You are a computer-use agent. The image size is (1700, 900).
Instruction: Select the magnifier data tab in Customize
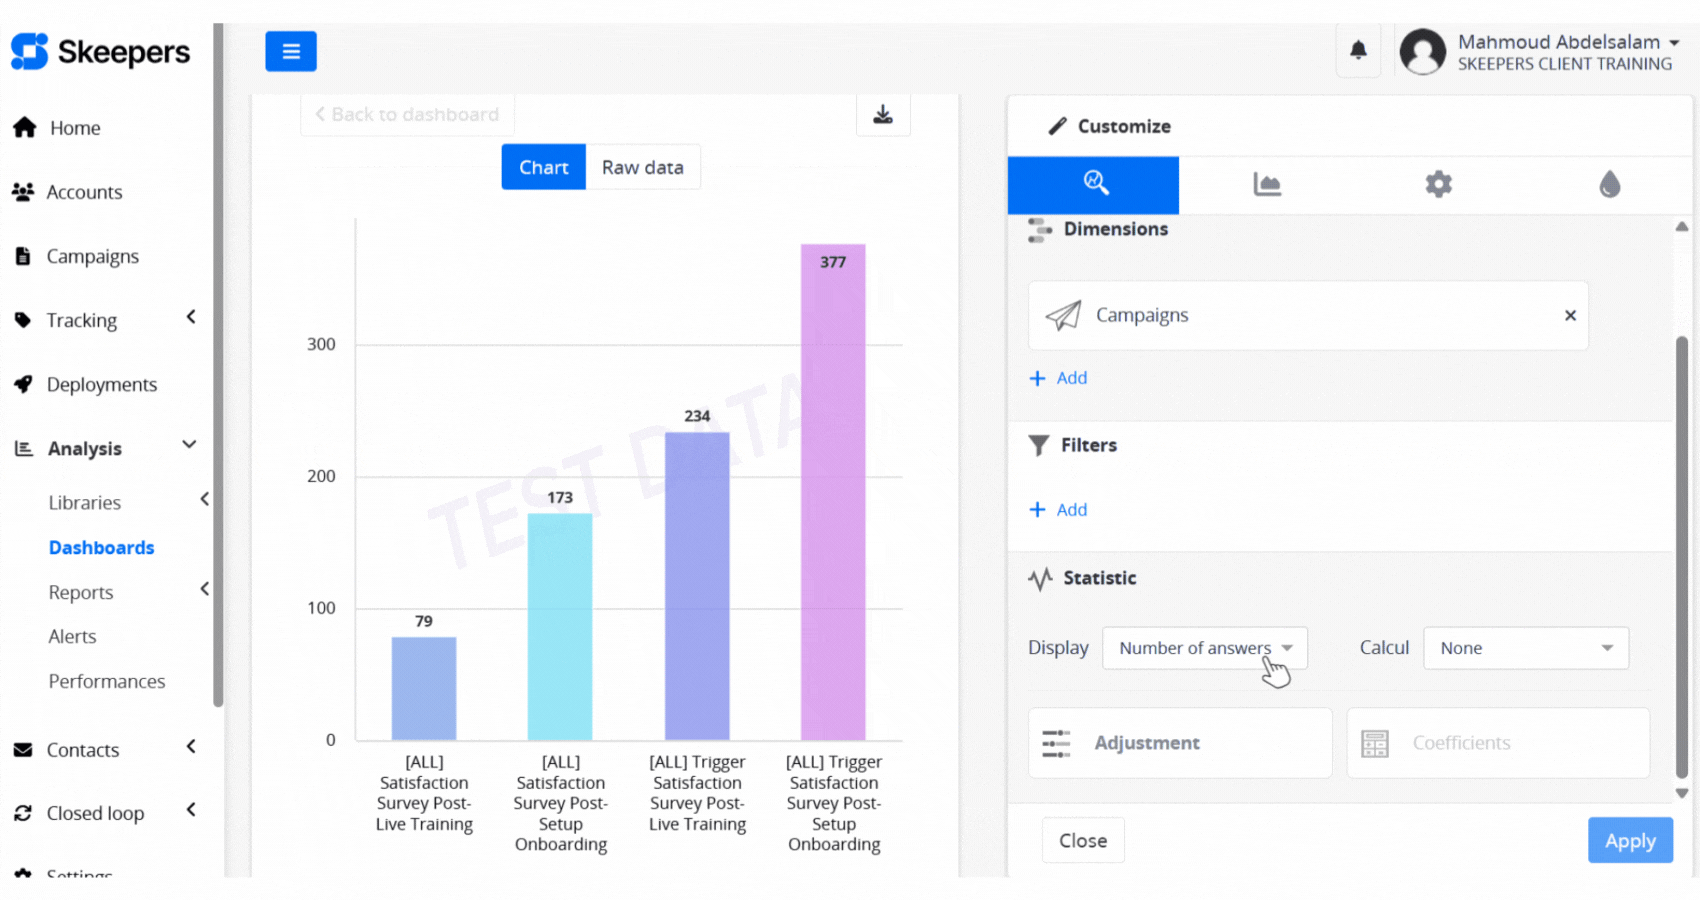point(1094,184)
